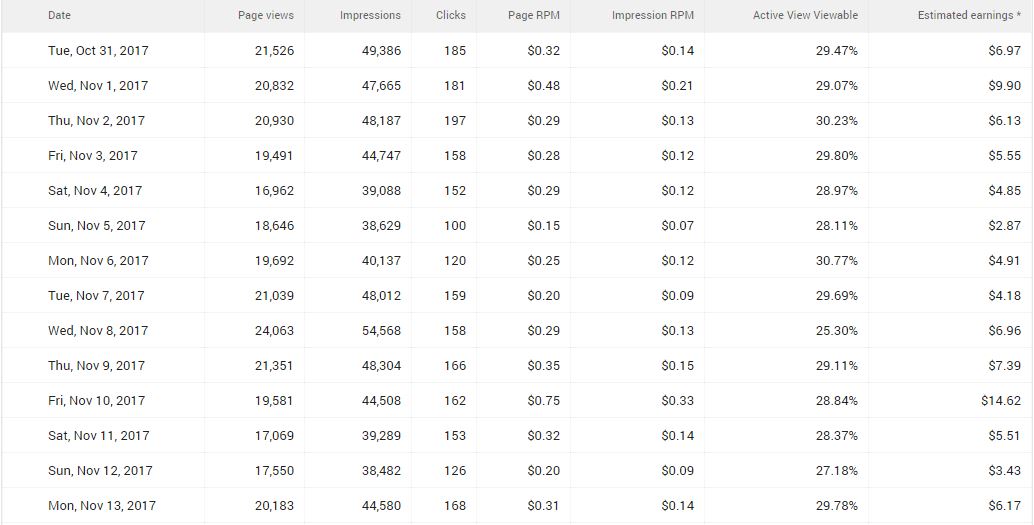Select the Thu, Nov 2, 2017 date cell
This screenshot has width=1034, height=525.
pyautogui.click(x=96, y=121)
